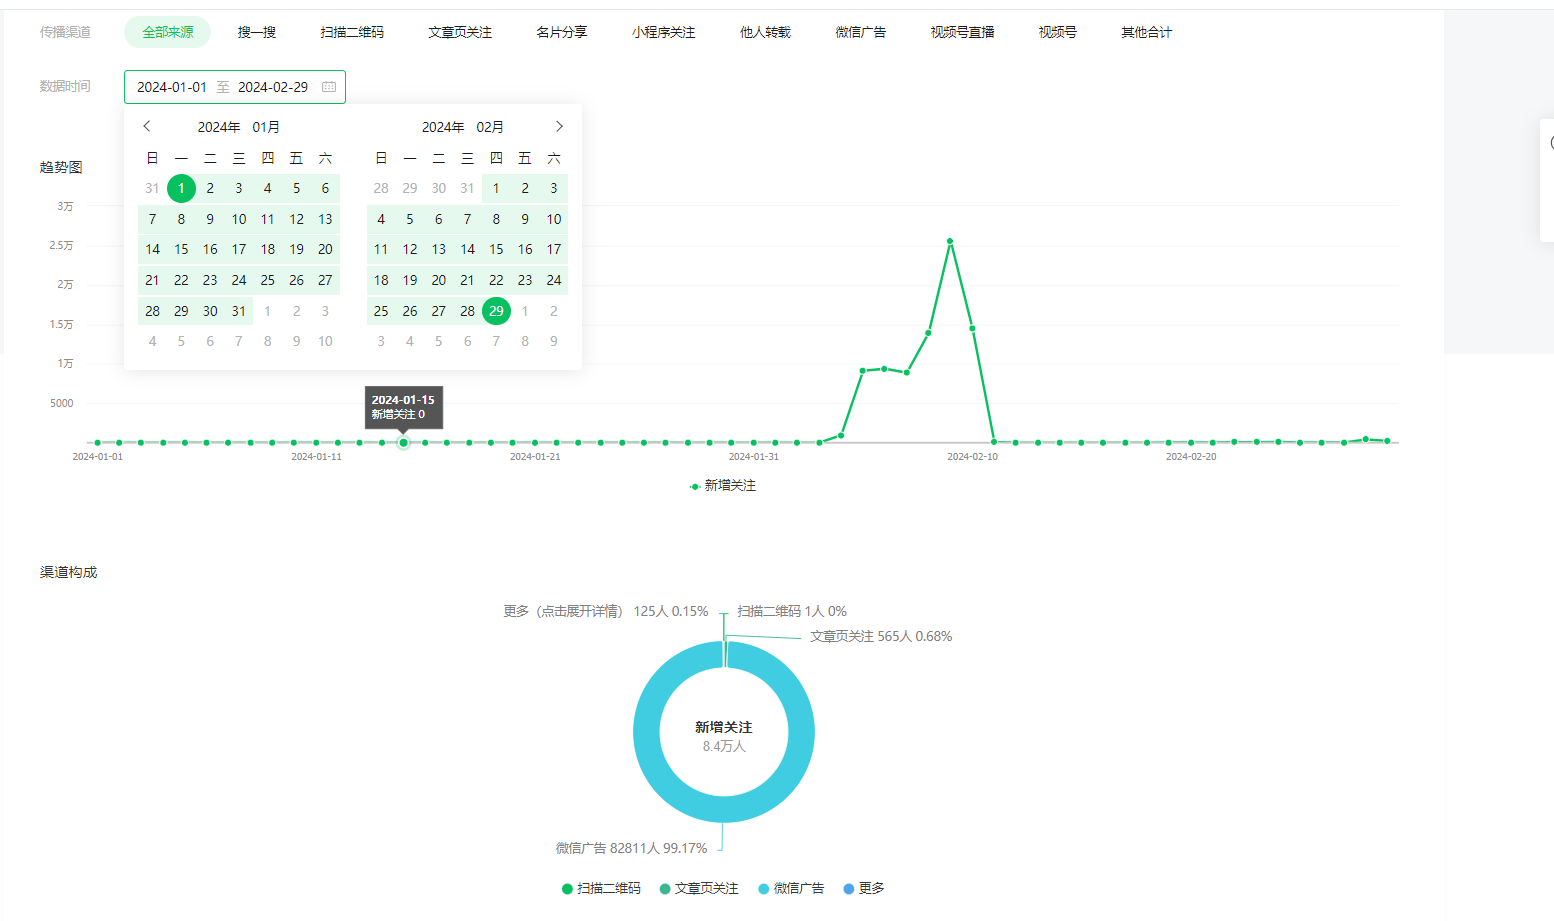Switch to the 搜一搜 channel tab
Screen dimensions: 1554x921
coord(257,32)
